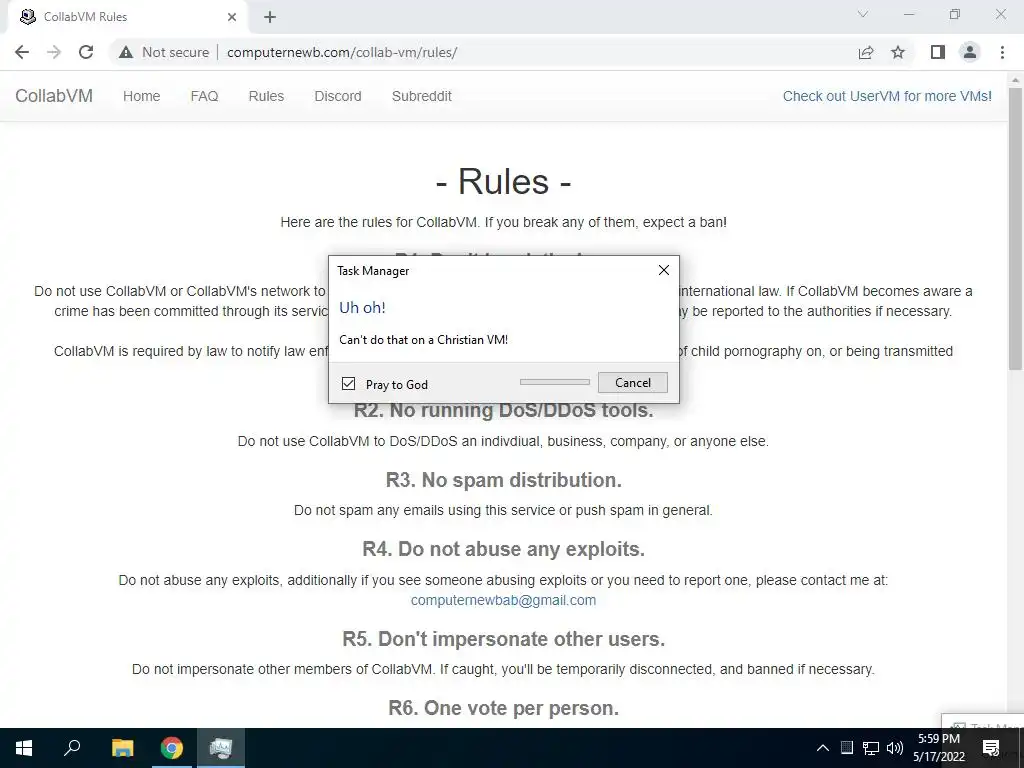Click Cancel in the Task Manager dialog
The image size is (1024, 768).
[632, 383]
